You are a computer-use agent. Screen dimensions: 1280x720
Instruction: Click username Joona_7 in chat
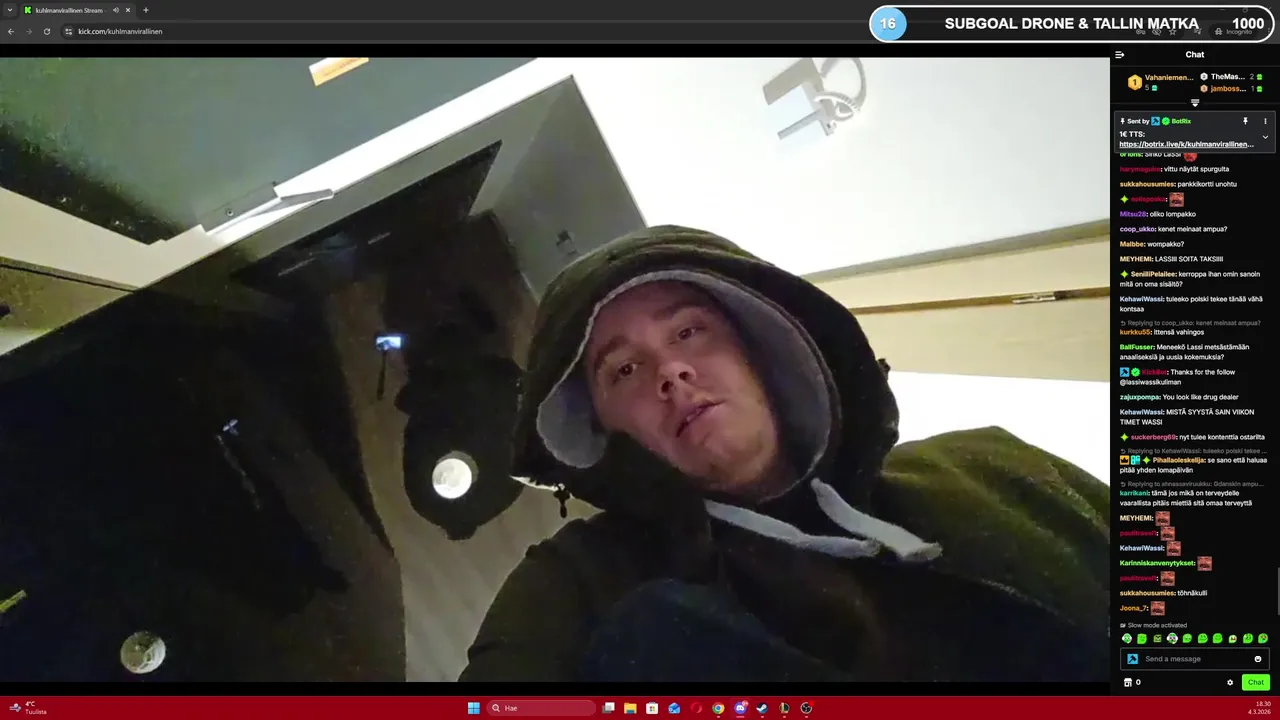(x=1134, y=608)
